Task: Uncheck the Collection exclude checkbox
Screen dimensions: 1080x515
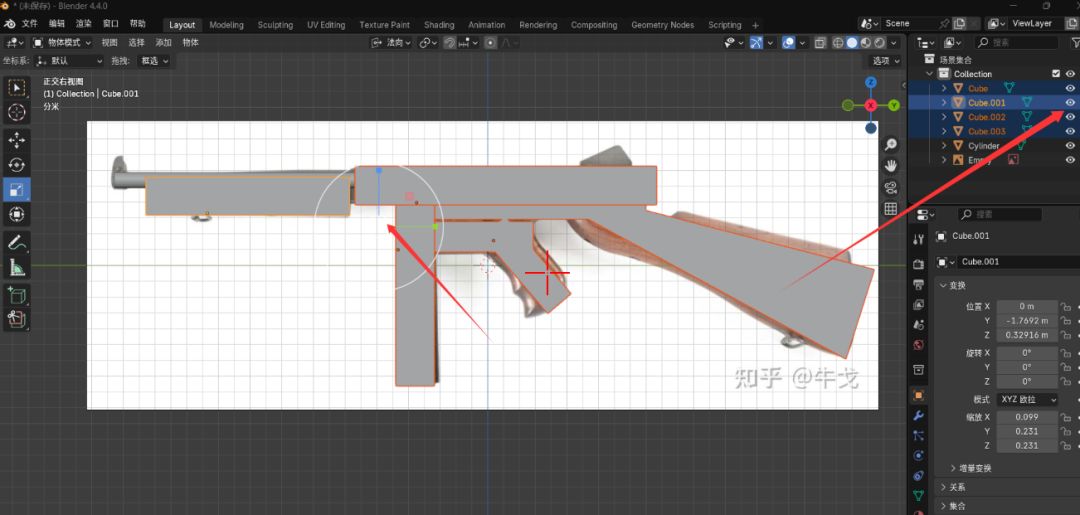Action: click(x=1056, y=74)
